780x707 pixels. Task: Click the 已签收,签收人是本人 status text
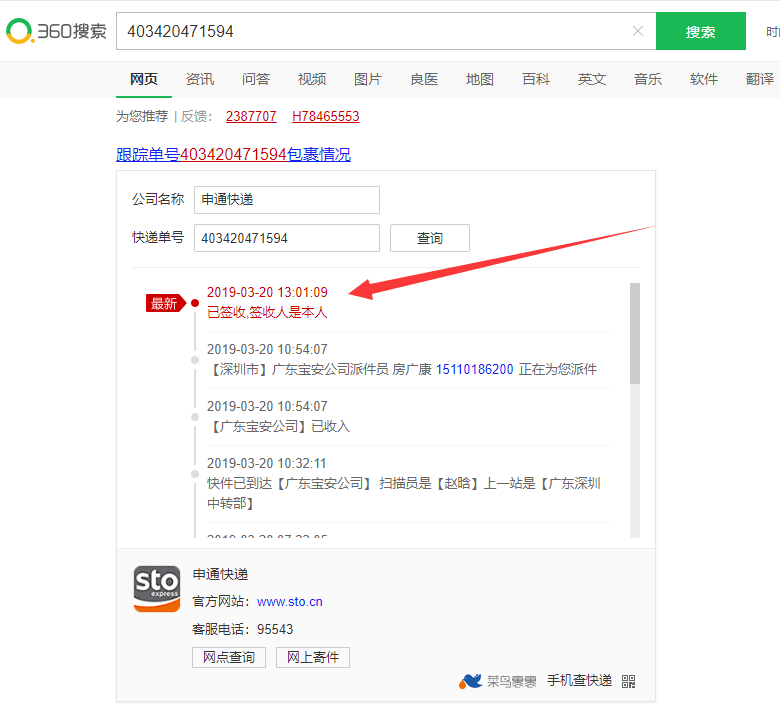[267, 312]
